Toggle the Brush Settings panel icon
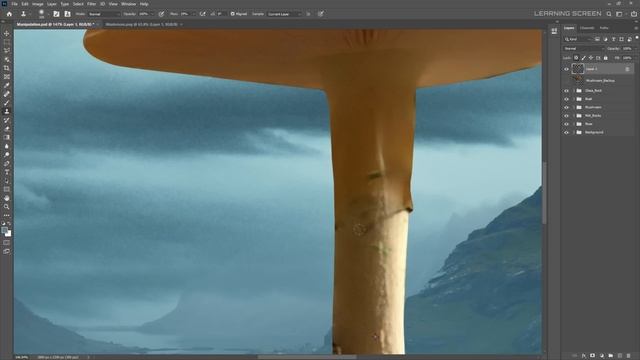Viewport: 640px width, 360px height. point(56,14)
